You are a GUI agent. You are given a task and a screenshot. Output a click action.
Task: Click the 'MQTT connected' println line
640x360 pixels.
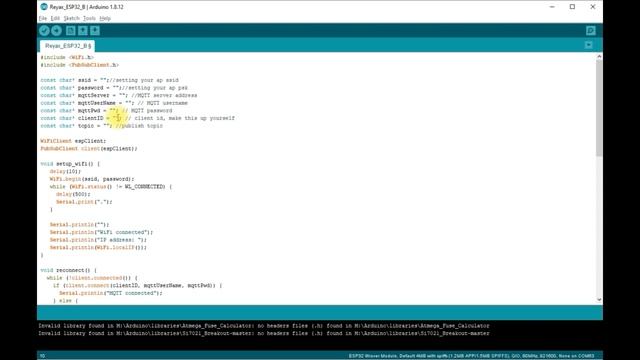pyautogui.click(x=111, y=293)
